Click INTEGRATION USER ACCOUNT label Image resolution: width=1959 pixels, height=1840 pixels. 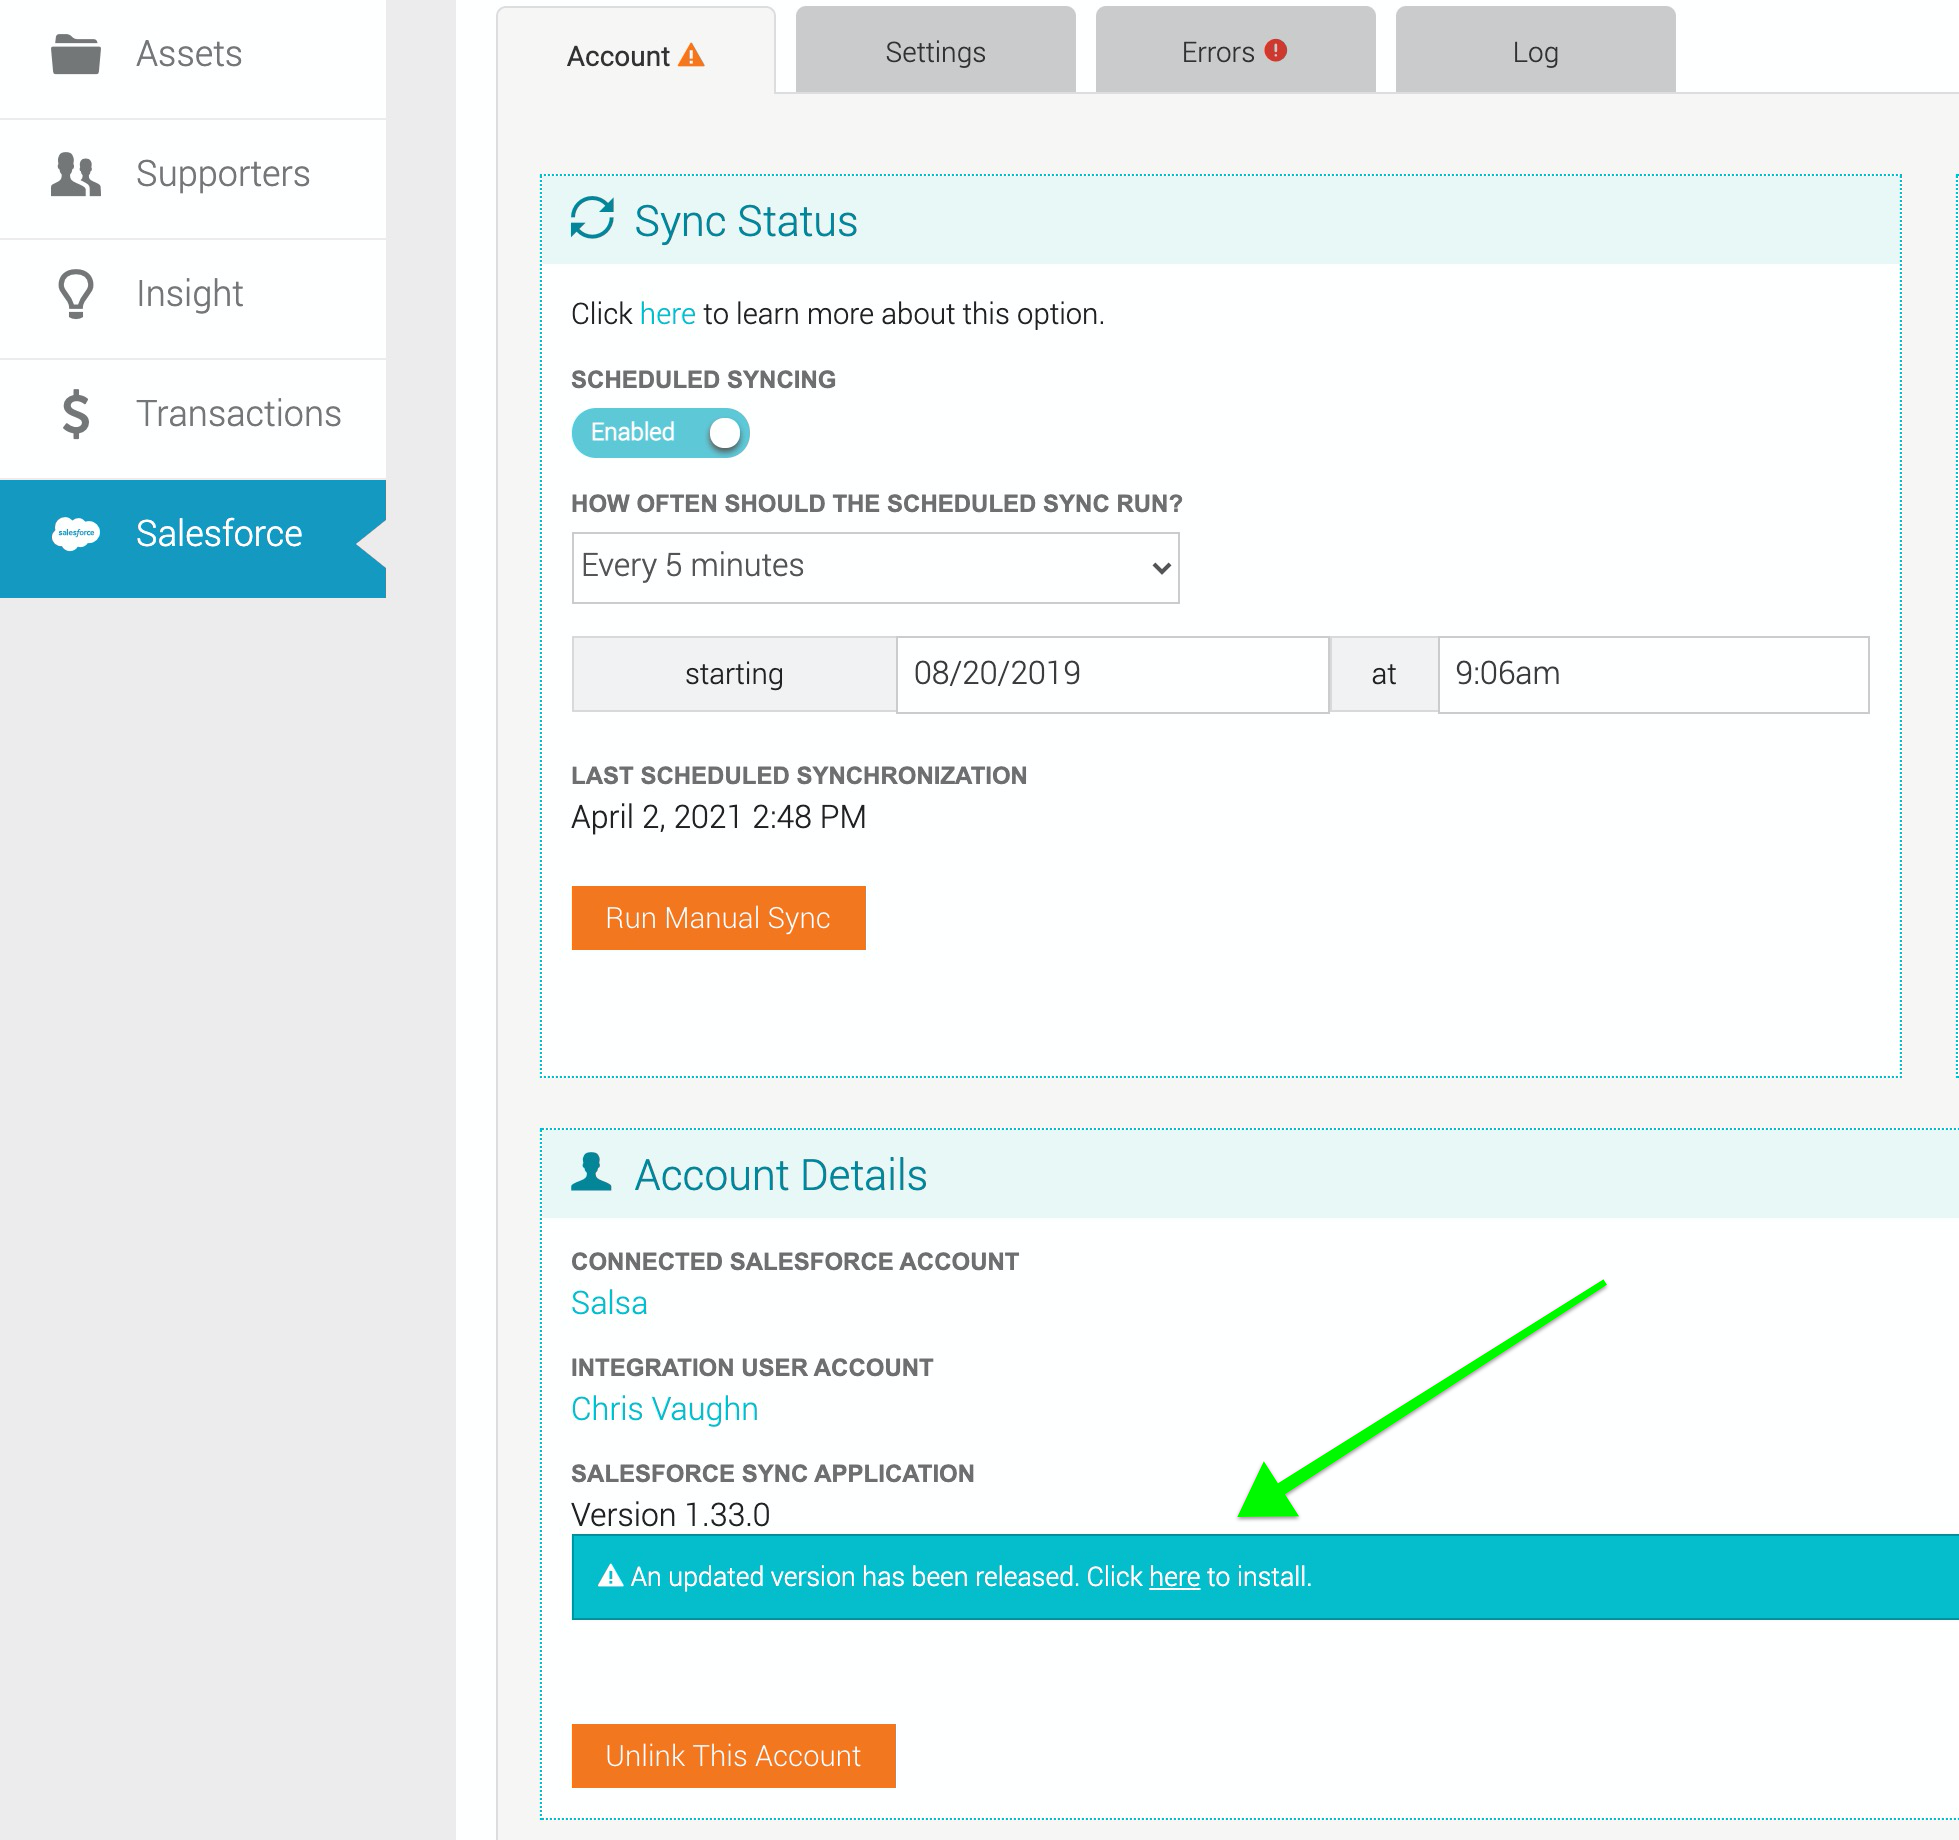pyautogui.click(x=752, y=1367)
